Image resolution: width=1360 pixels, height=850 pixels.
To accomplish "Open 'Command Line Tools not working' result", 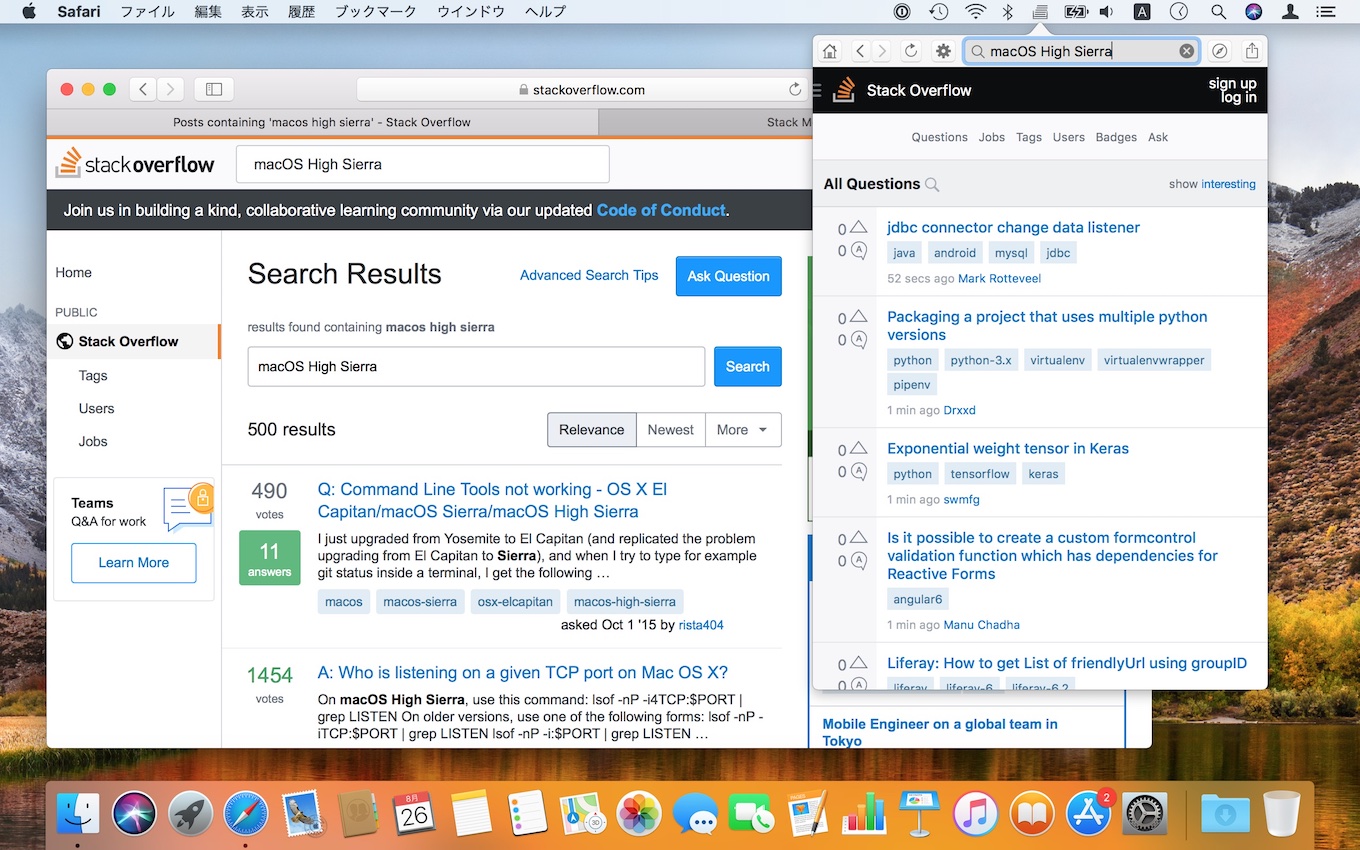I will (x=492, y=500).
